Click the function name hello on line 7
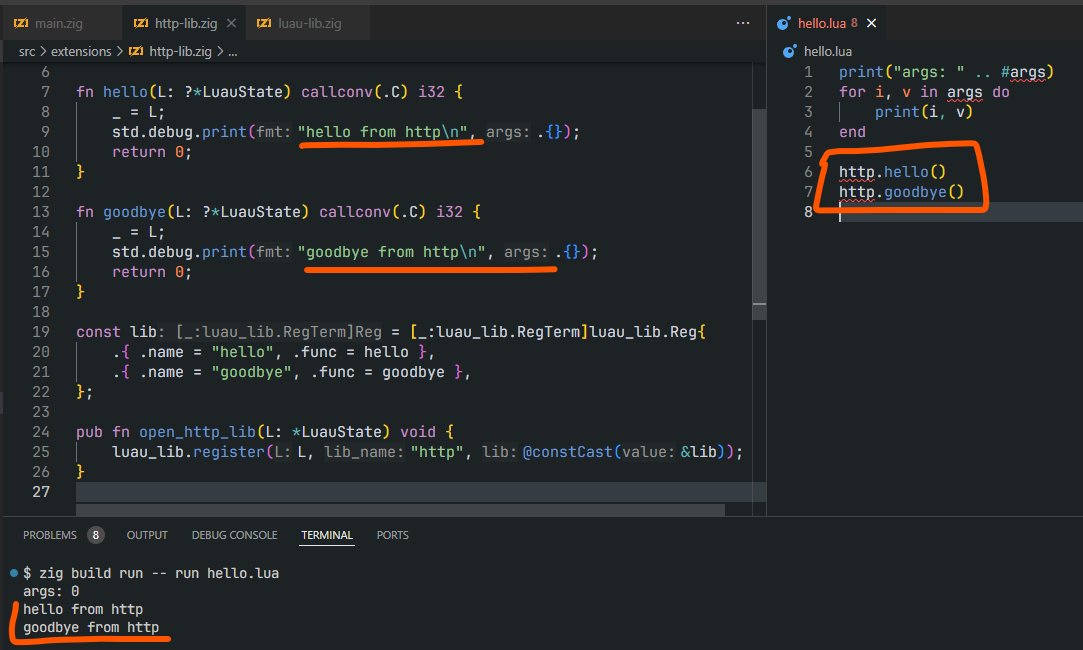The width and height of the screenshot is (1083, 650). pyautogui.click(x=125, y=92)
